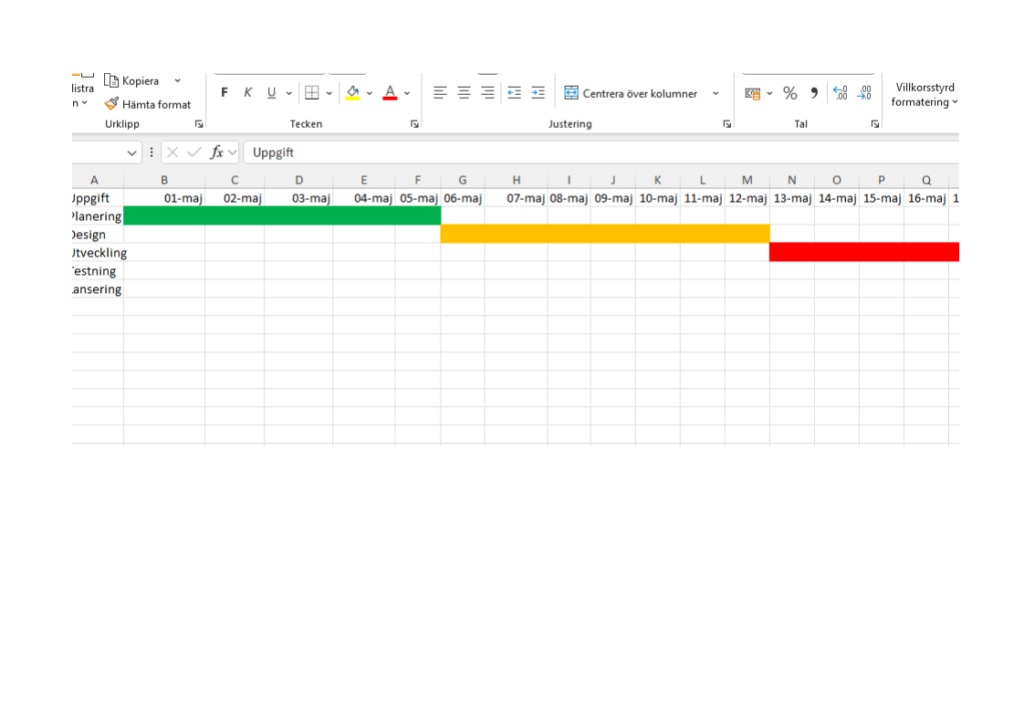This screenshot has width=1024, height=724.
Task: Apply cell borders icon
Action: coord(312,93)
